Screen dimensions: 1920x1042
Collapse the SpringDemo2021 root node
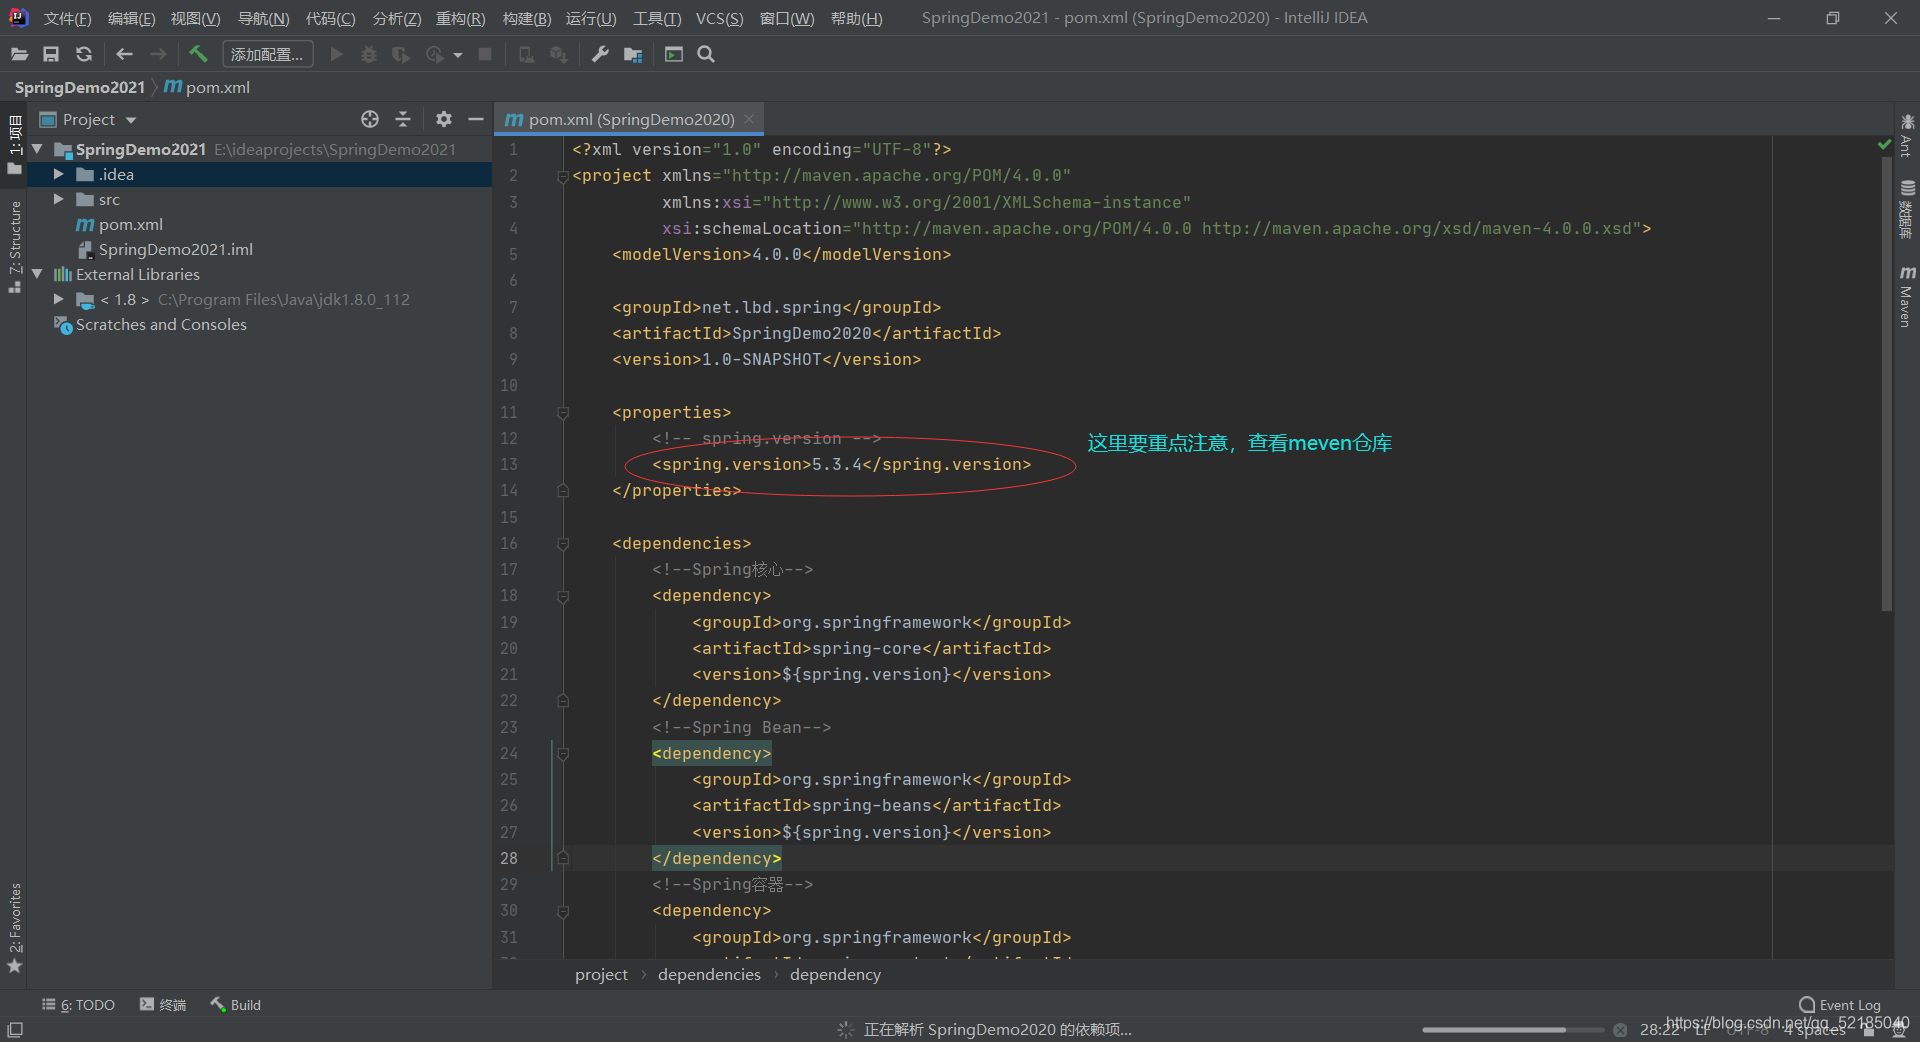tap(37, 149)
